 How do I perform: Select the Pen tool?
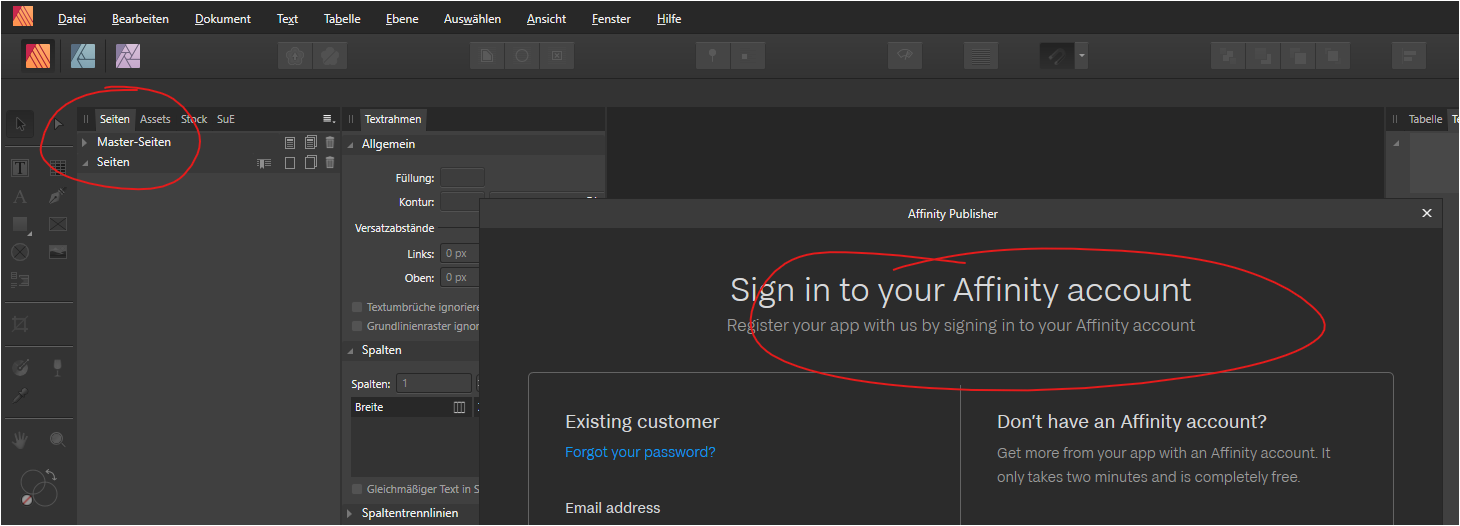58,196
